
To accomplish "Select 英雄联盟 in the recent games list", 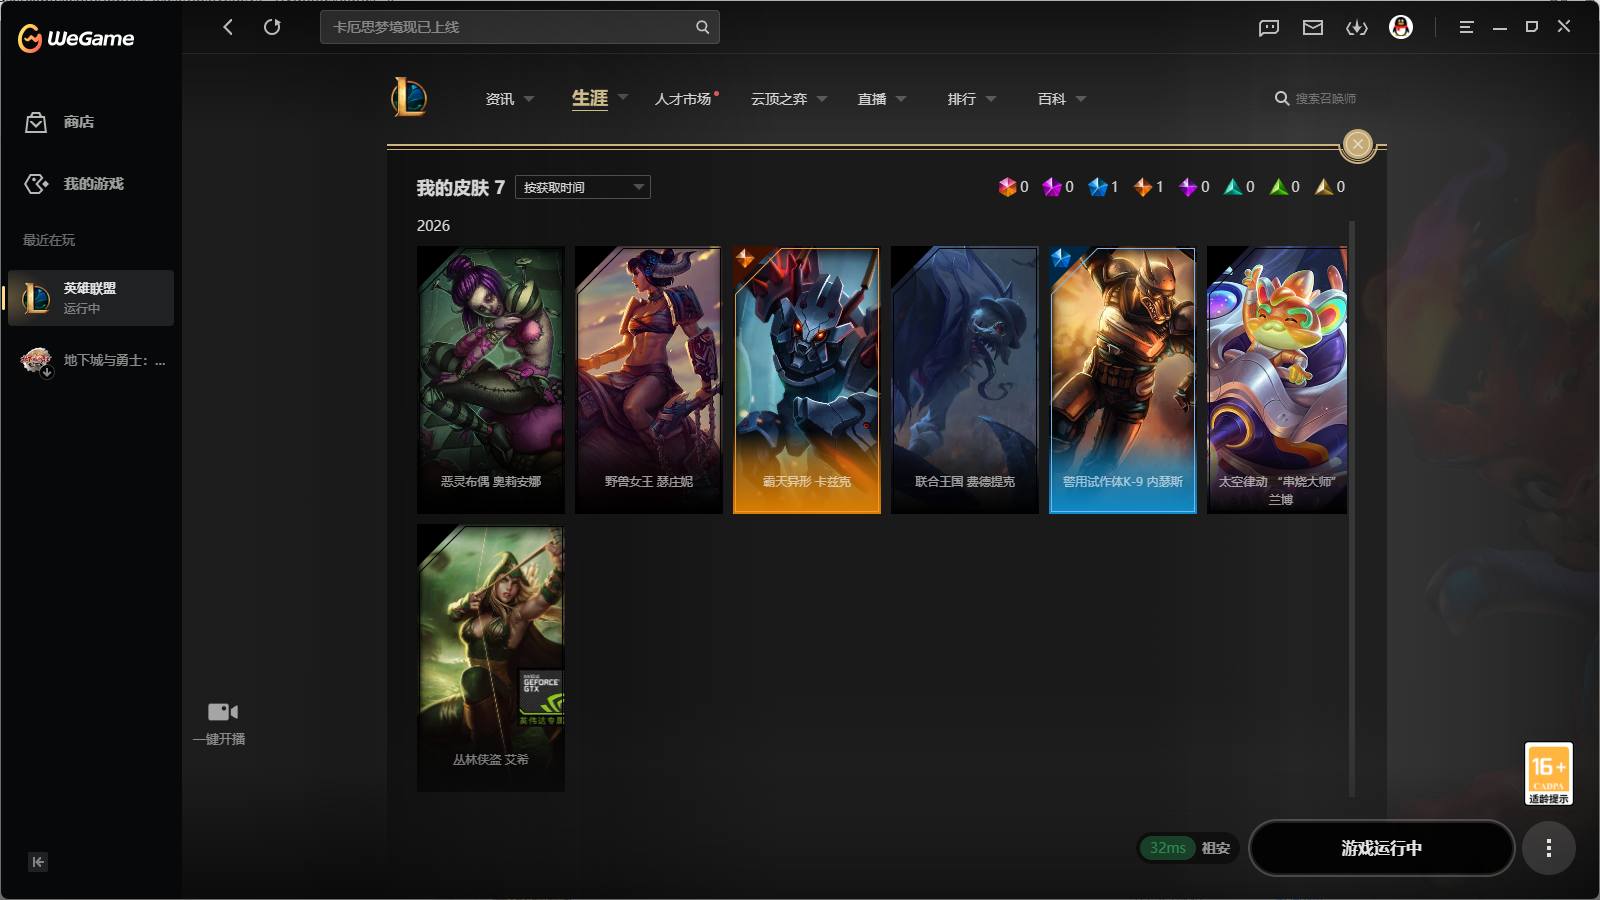I will coord(91,298).
